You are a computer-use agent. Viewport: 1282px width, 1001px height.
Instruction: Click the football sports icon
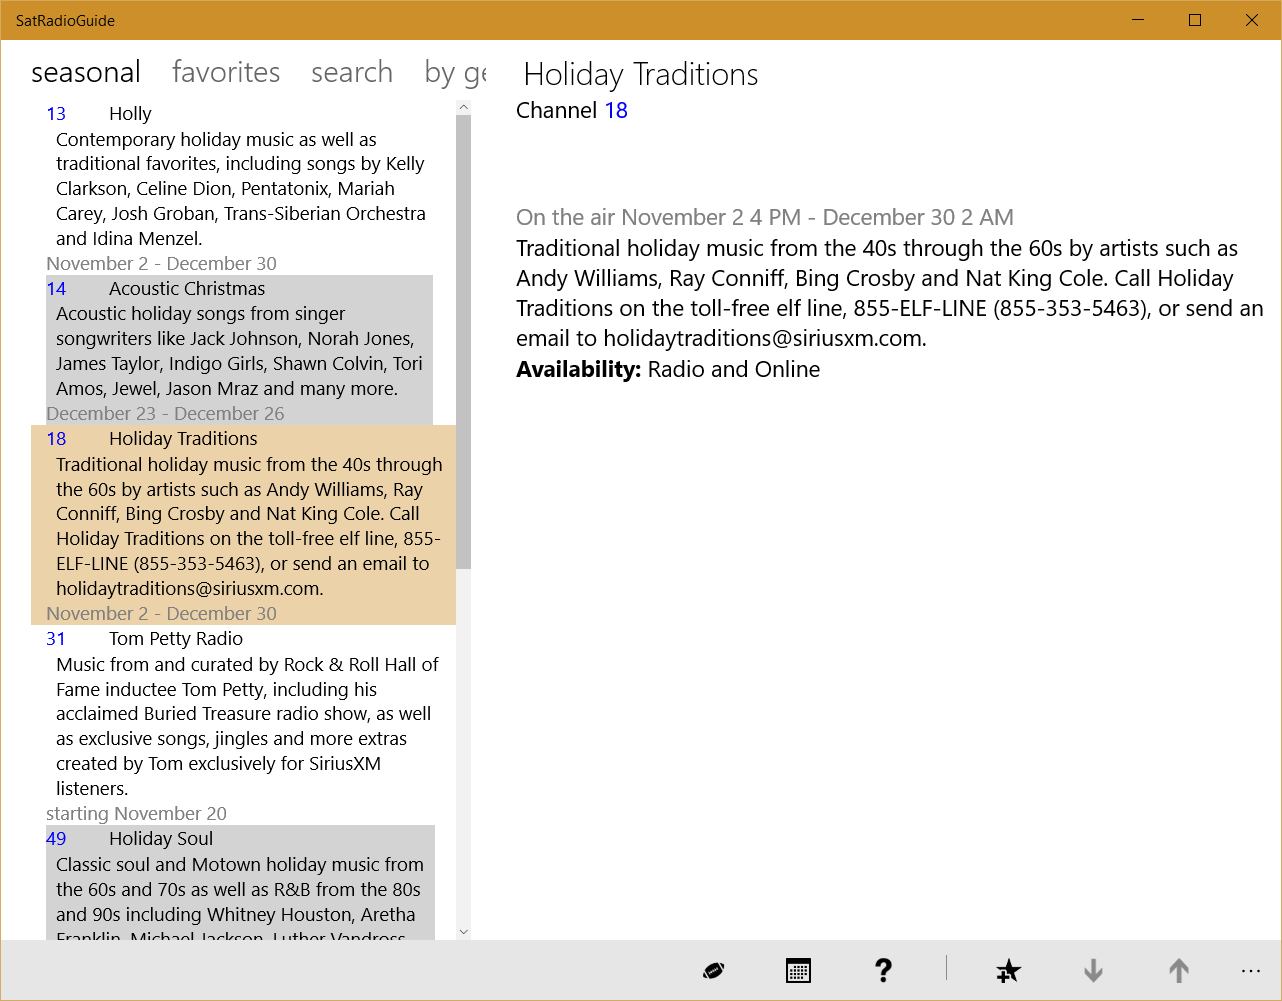[x=713, y=970]
